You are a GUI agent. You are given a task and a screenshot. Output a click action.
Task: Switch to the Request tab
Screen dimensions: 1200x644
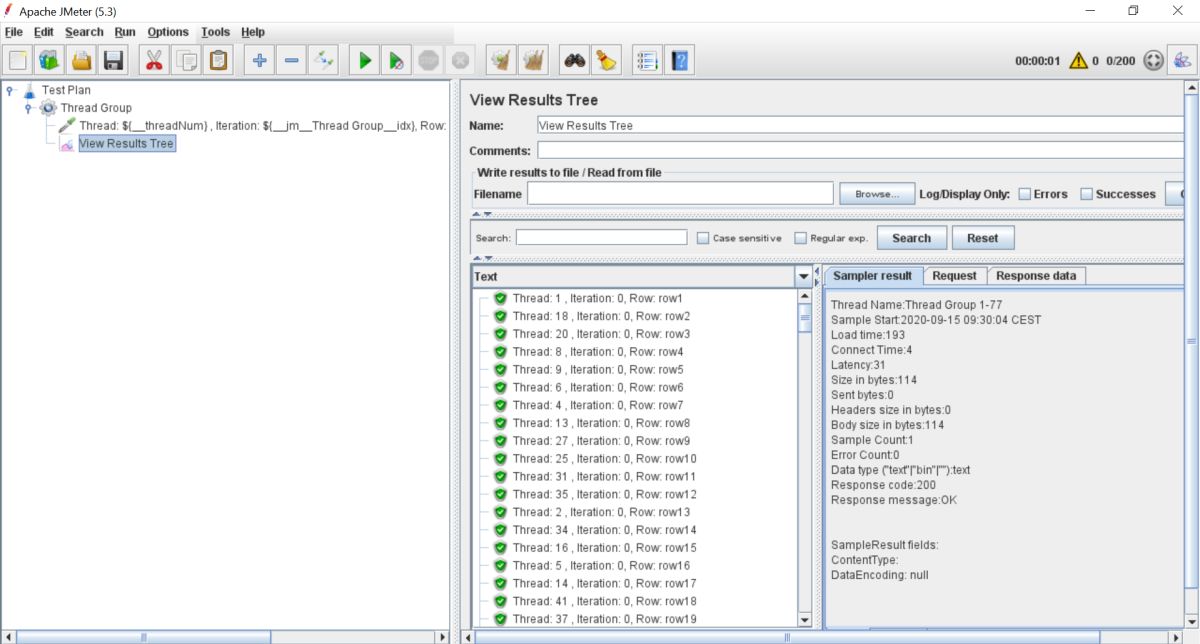954,276
